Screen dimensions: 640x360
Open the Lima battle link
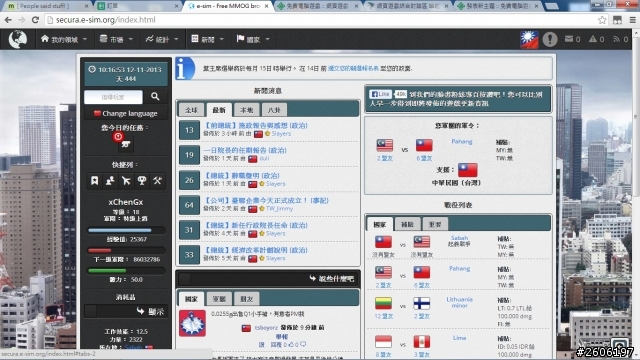(459, 338)
